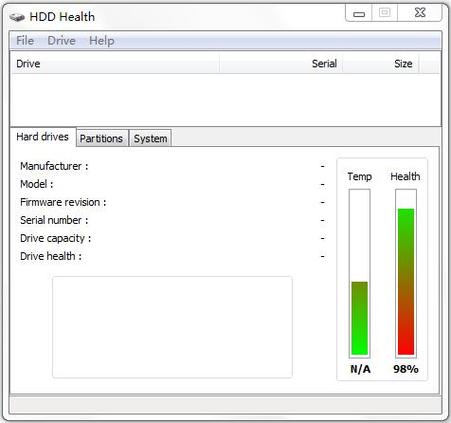Close the HDD Health window

[420, 13]
